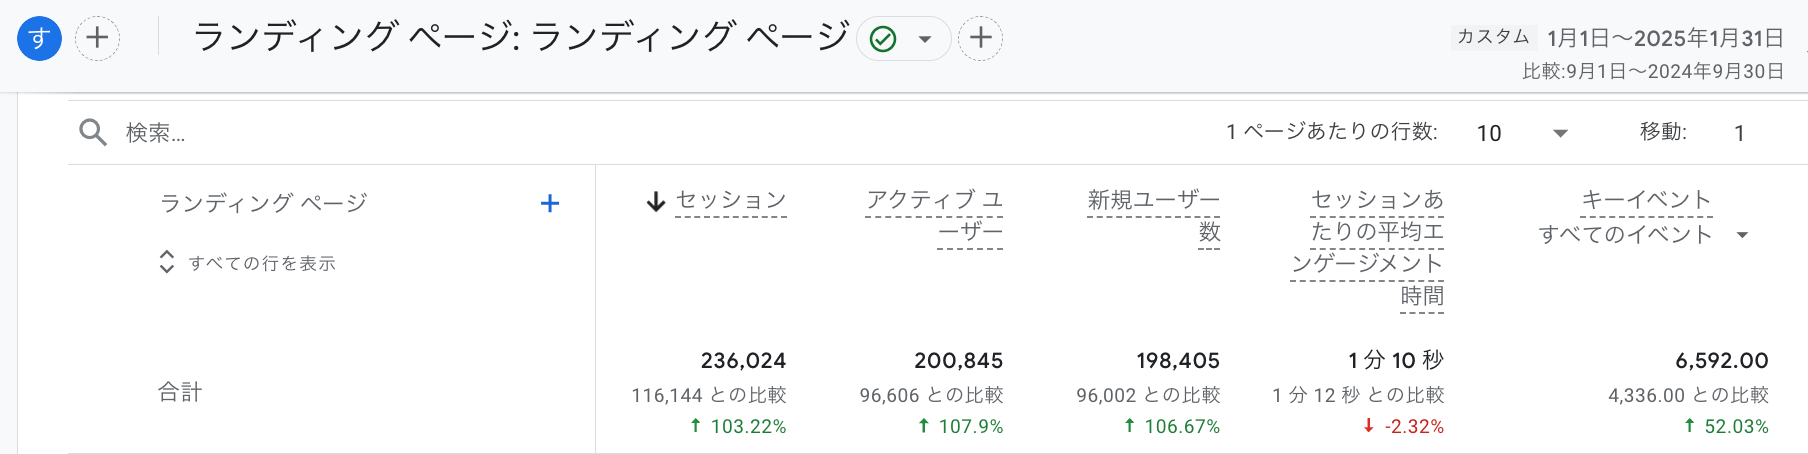1808x454 pixels.
Task: Click the green checkmark status icon
Action: coord(883,39)
